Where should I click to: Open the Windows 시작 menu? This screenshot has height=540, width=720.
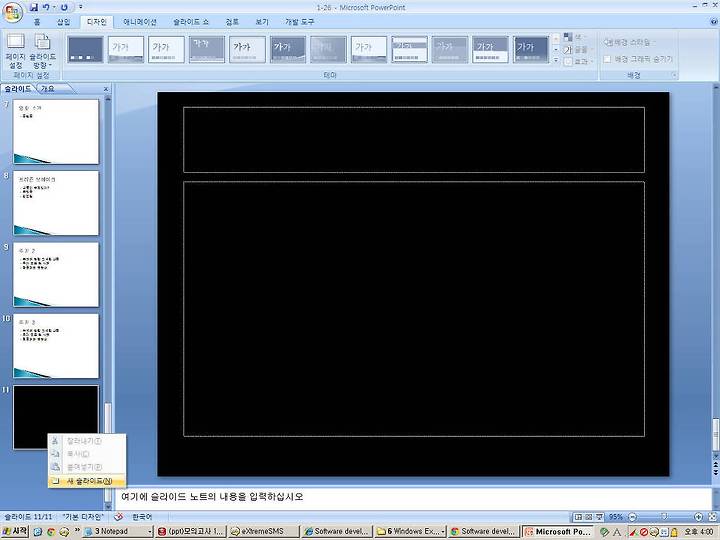coord(15,531)
